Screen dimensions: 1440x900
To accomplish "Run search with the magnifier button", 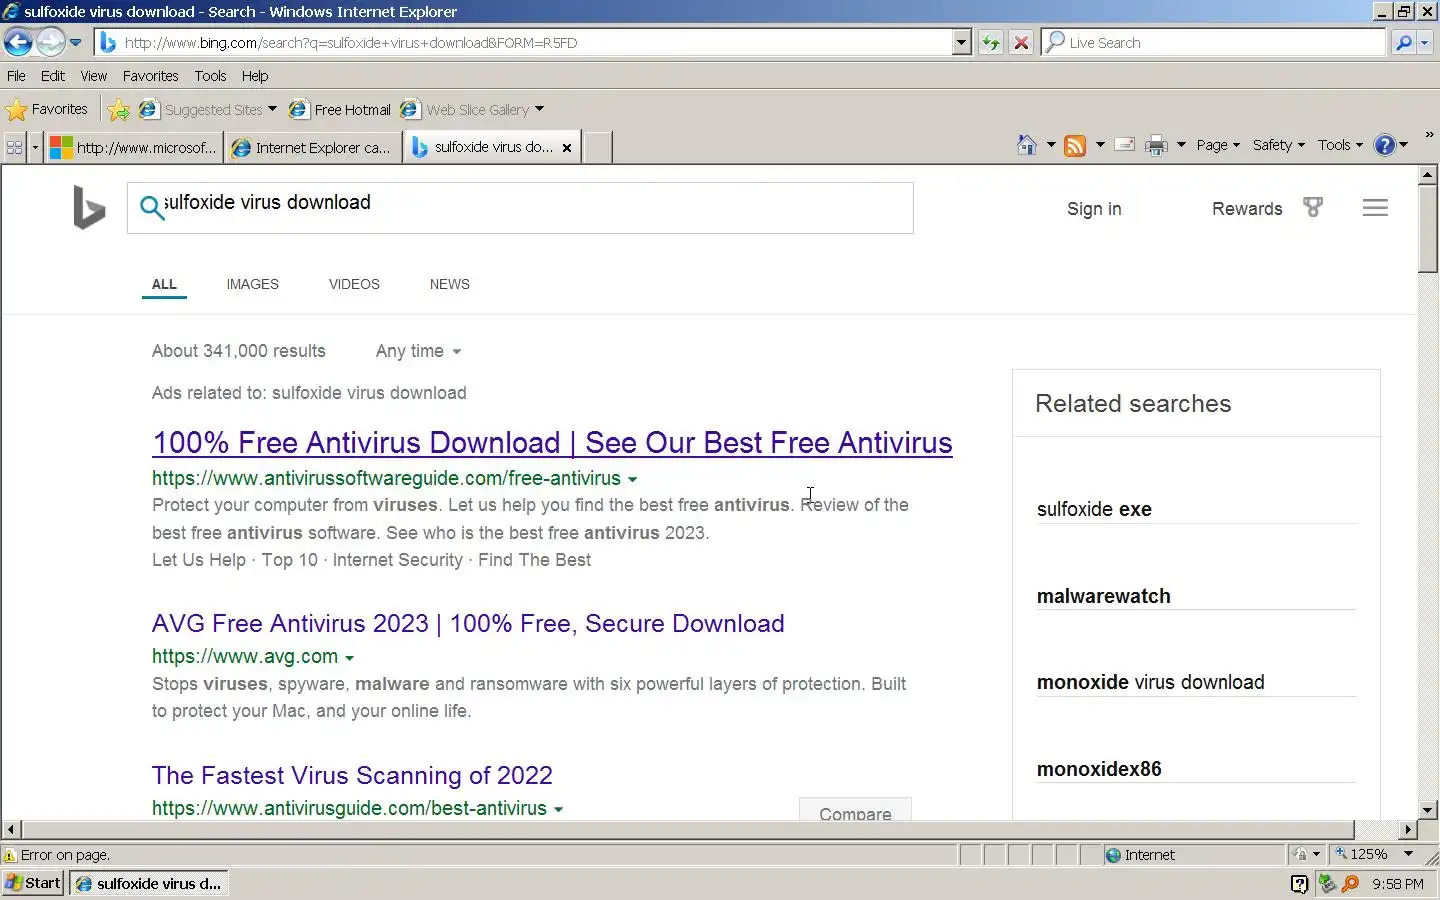I will click(x=1404, y=43).
